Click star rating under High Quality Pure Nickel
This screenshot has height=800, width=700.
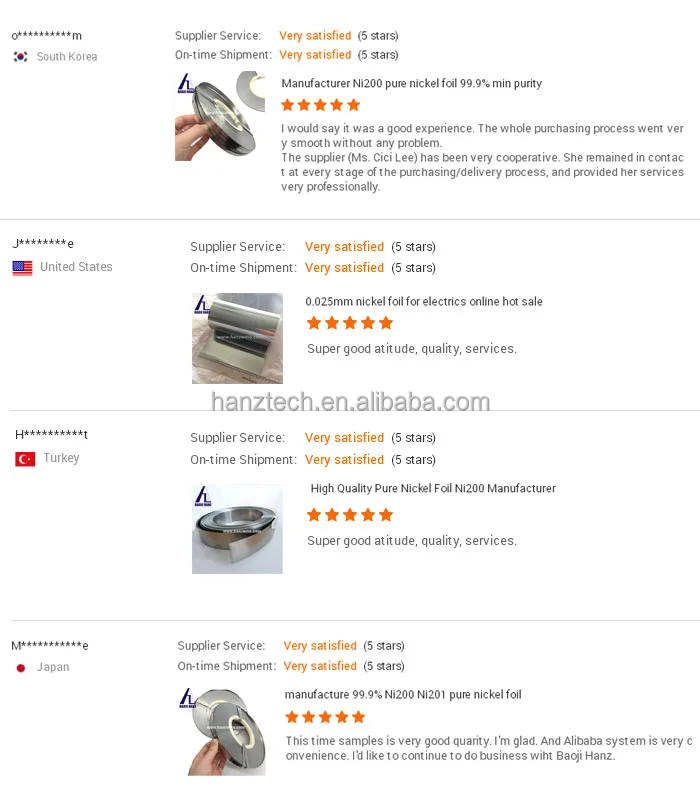pos(350,515)
